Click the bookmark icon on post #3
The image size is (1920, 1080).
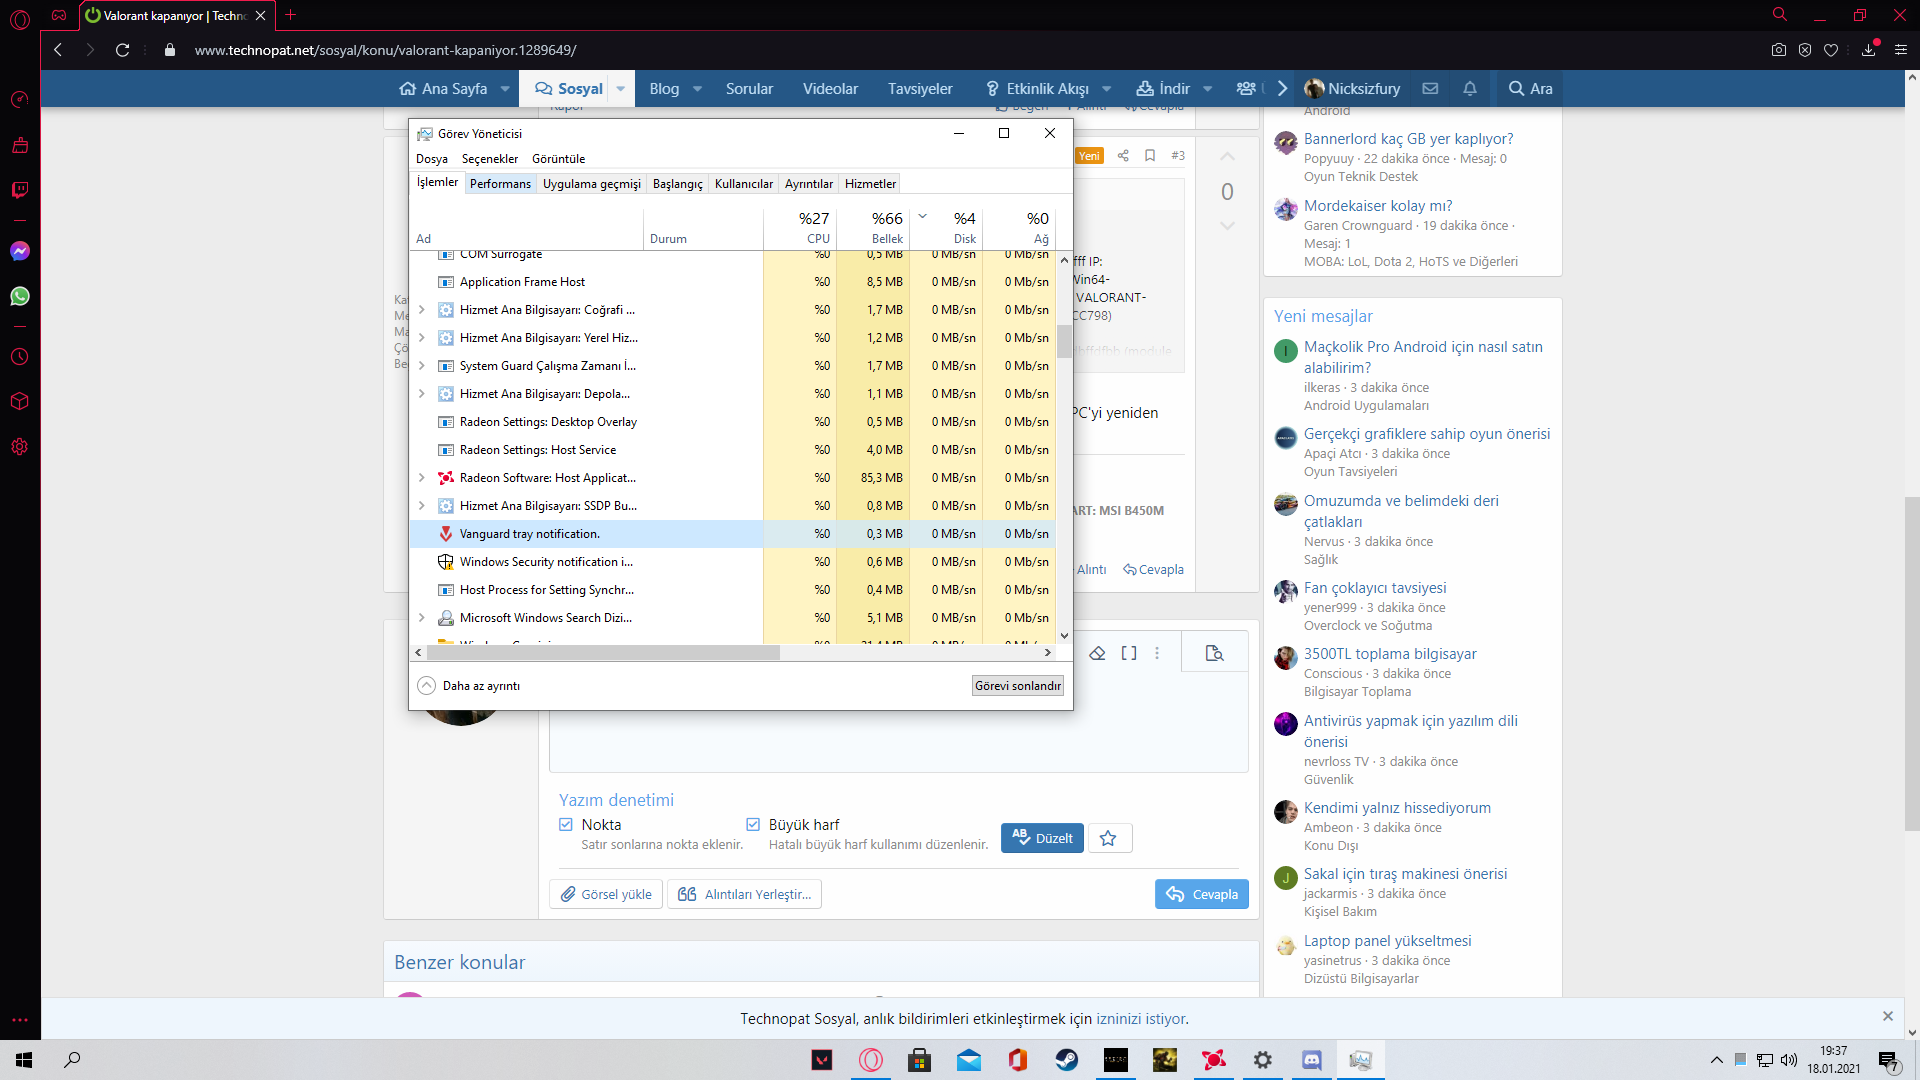[x=1150, y=155]
